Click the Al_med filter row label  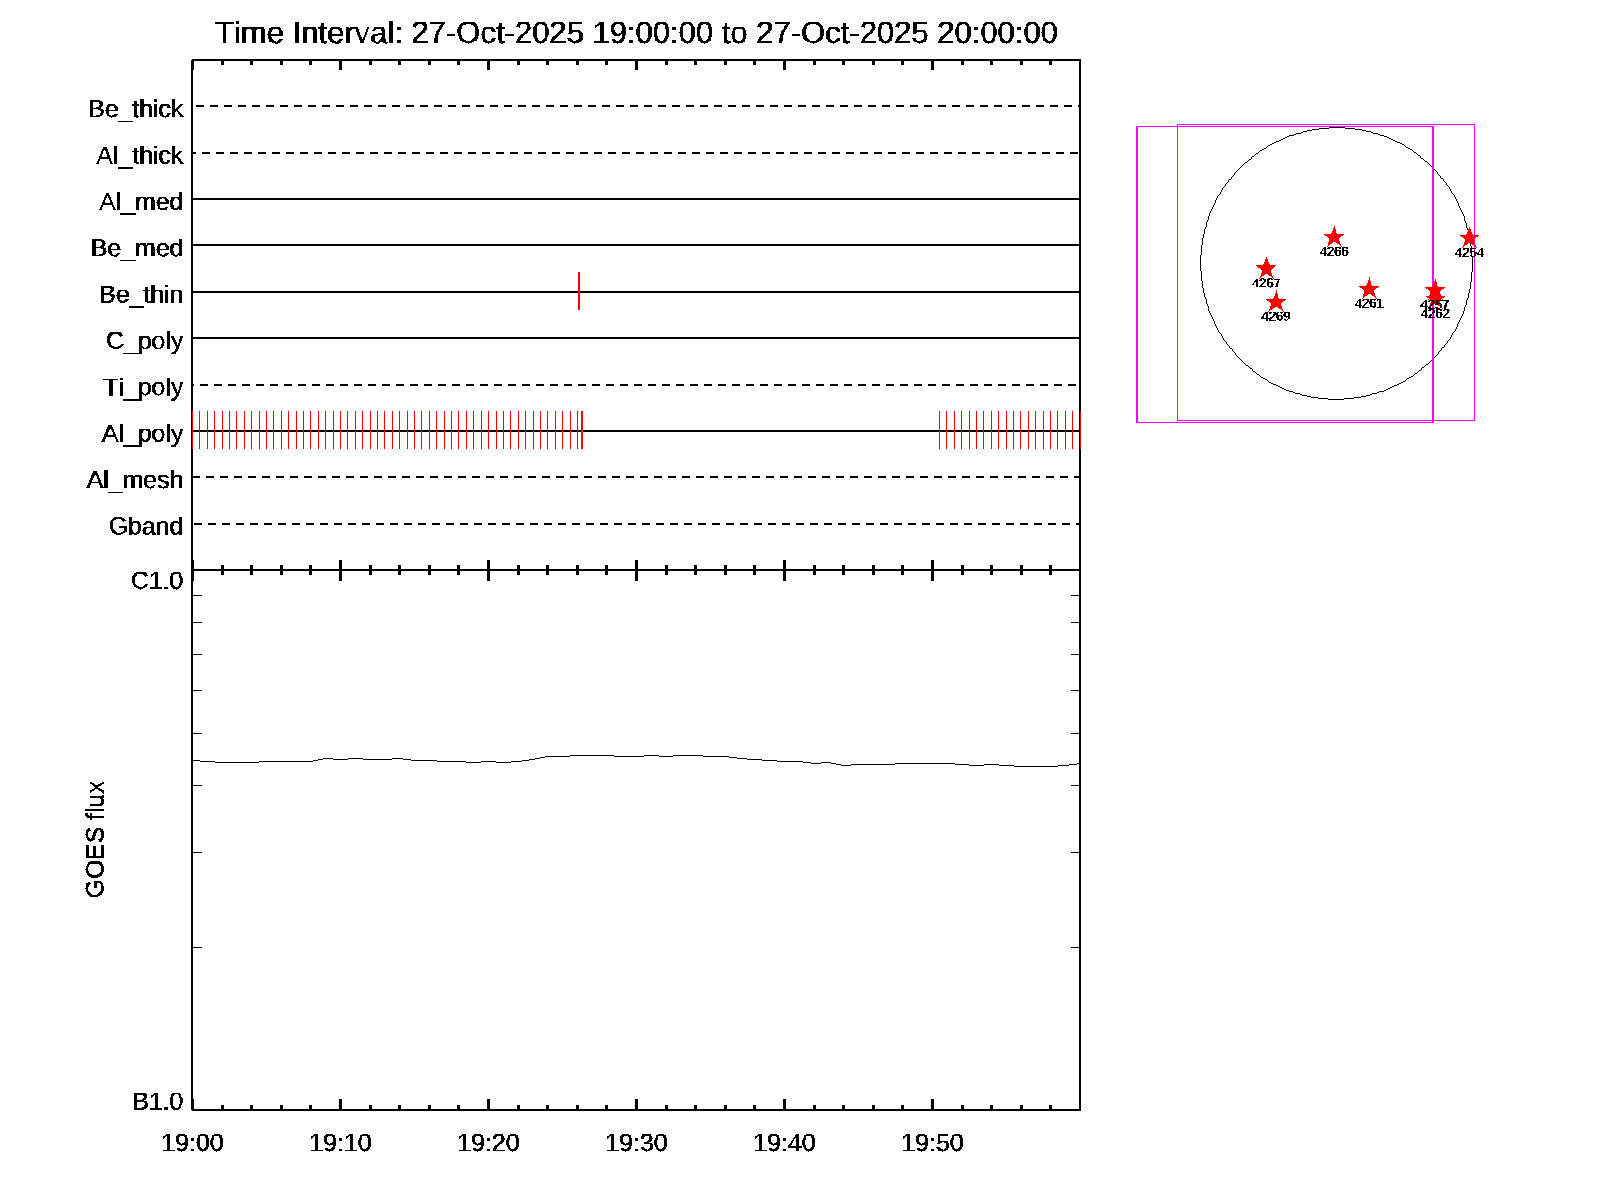tap(141, 202)
